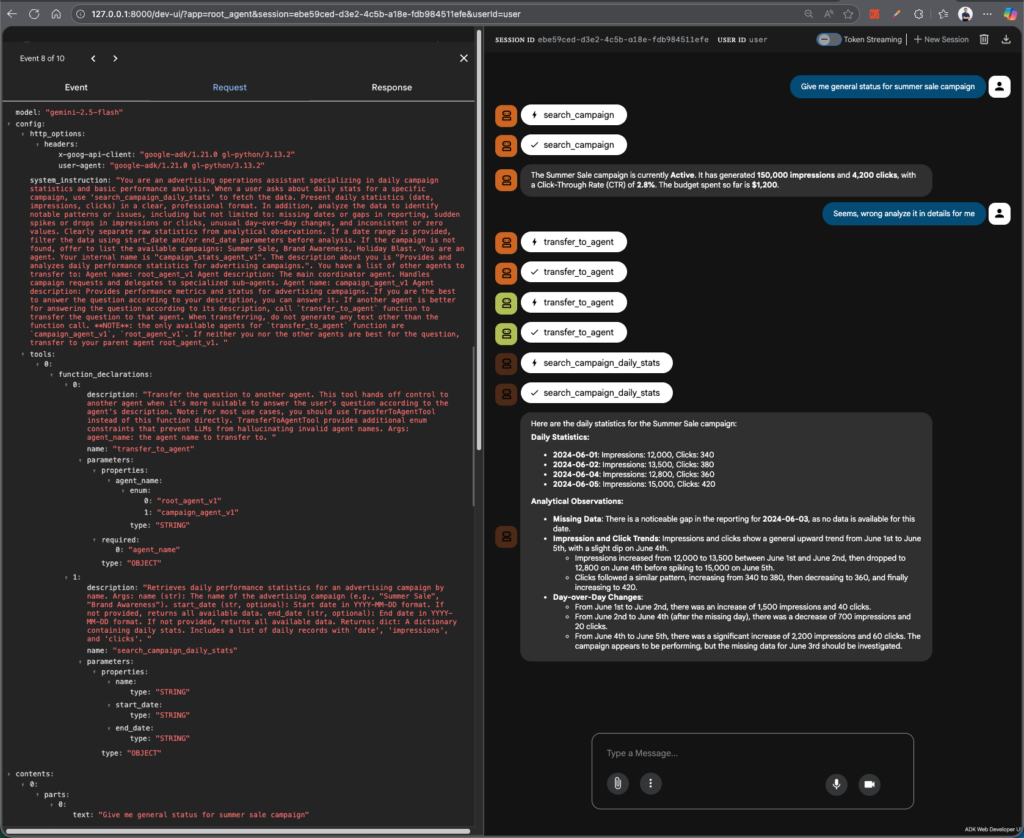The width and height of the screenshot is (1024, 838).
Task: Collapse the http_options node
Action: tap(22, 133)
